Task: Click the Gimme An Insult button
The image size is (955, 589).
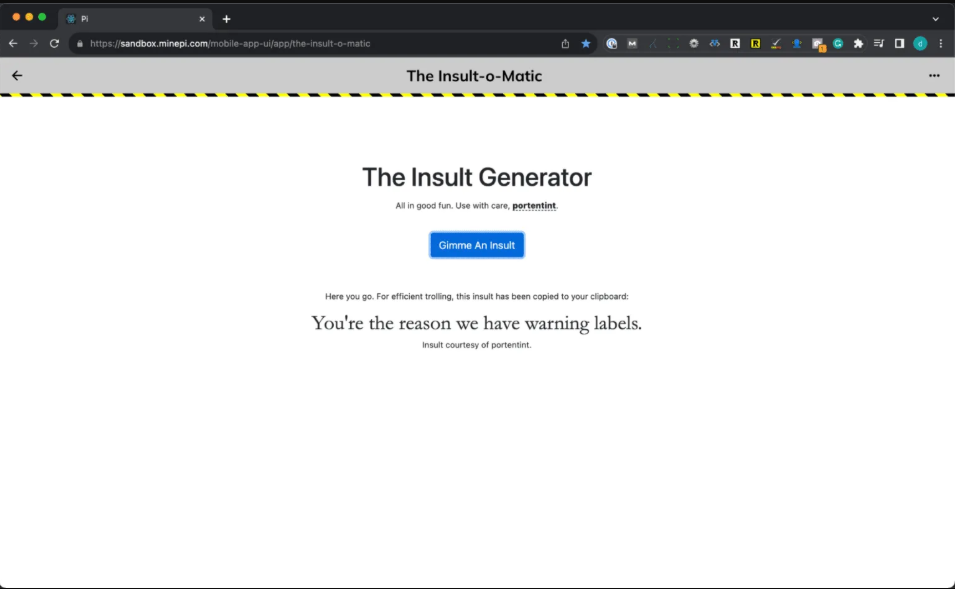Action: pyautogui.click(x=476, y=245)
